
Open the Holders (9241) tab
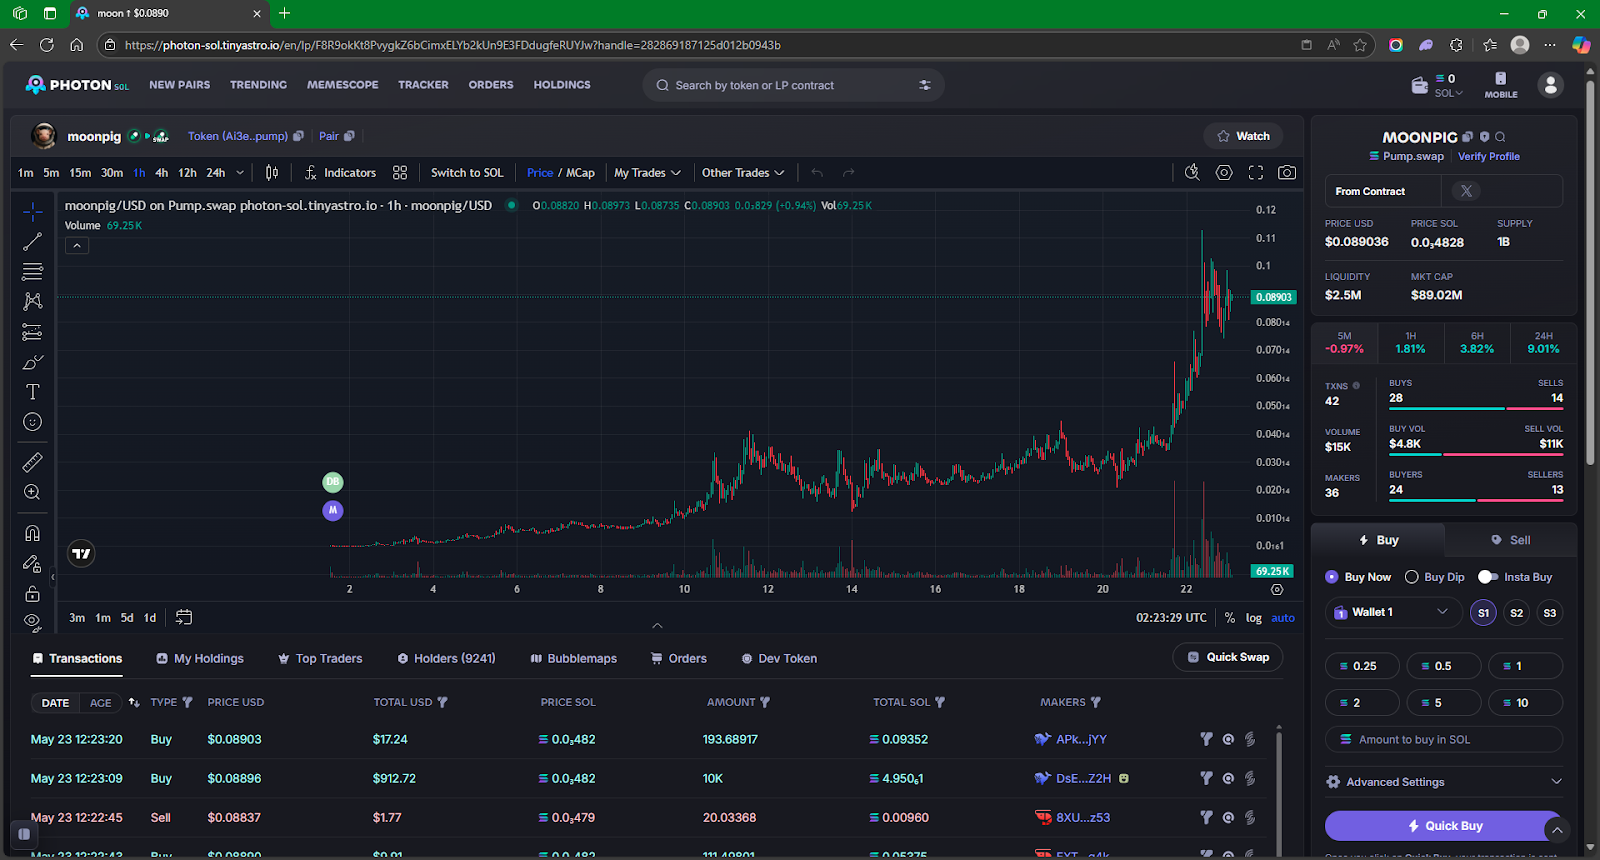(x=446, y=658)
